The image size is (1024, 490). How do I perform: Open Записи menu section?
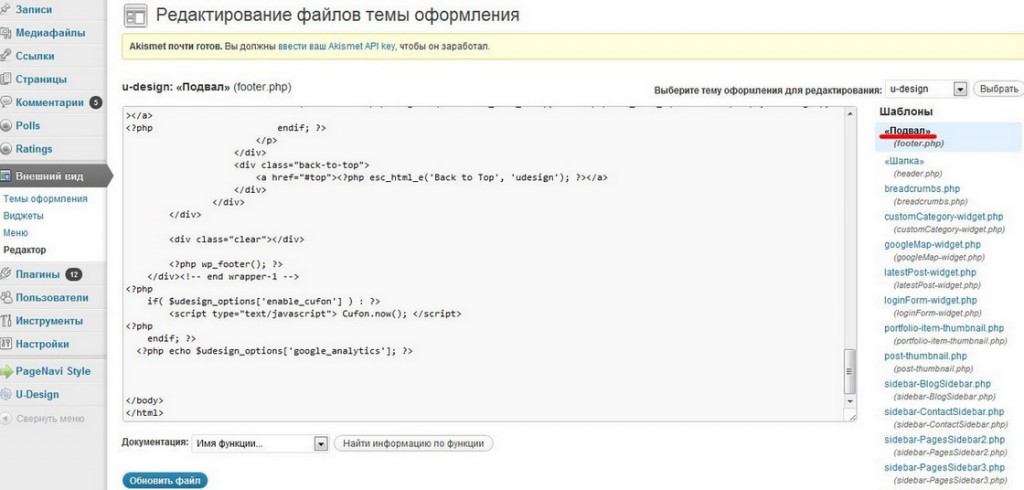[x=33, y=10]
